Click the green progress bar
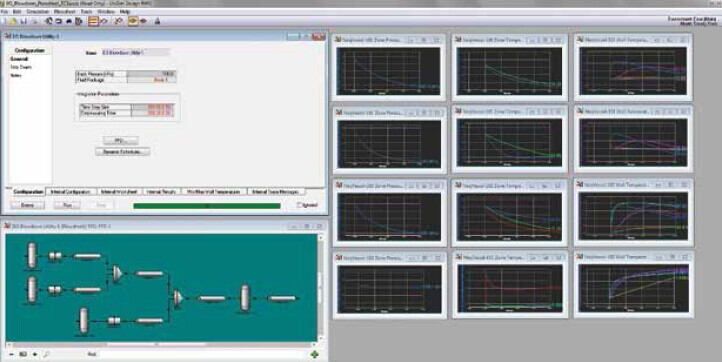 (x=207, y=206)
